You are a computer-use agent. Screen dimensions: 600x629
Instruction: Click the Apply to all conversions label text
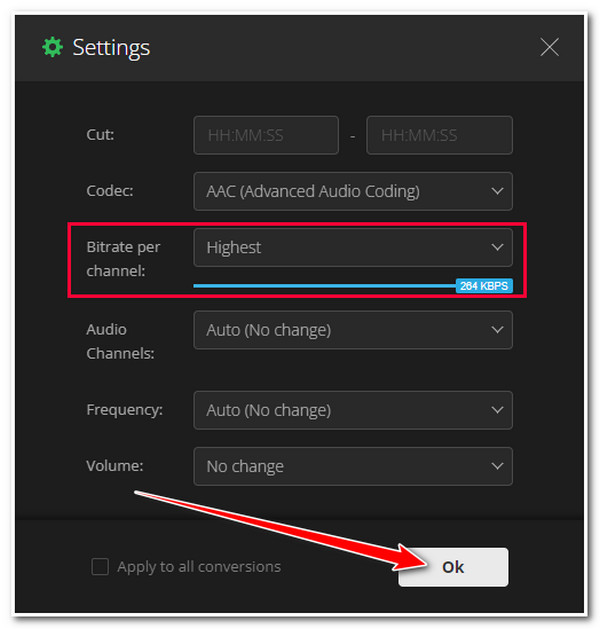point(199,567)
